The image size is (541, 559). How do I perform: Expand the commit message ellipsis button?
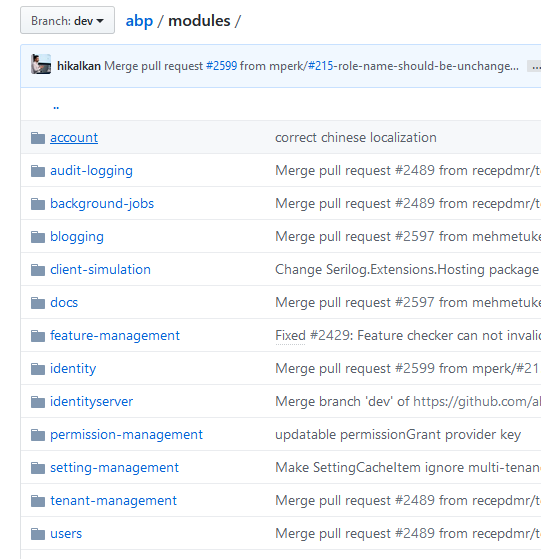click(535, 66)
